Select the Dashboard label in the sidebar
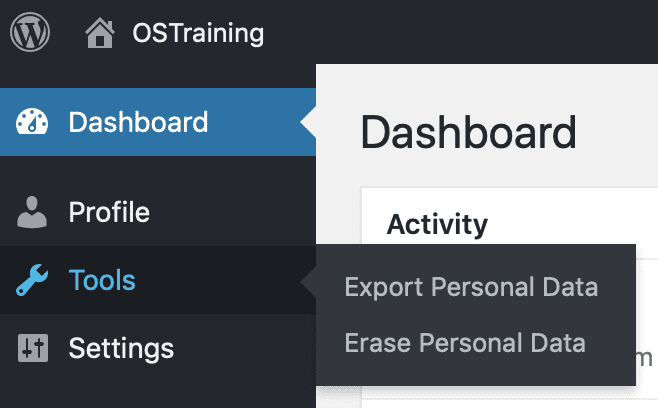The height and width of the screenshot is (408, 658). coord(138,123)
